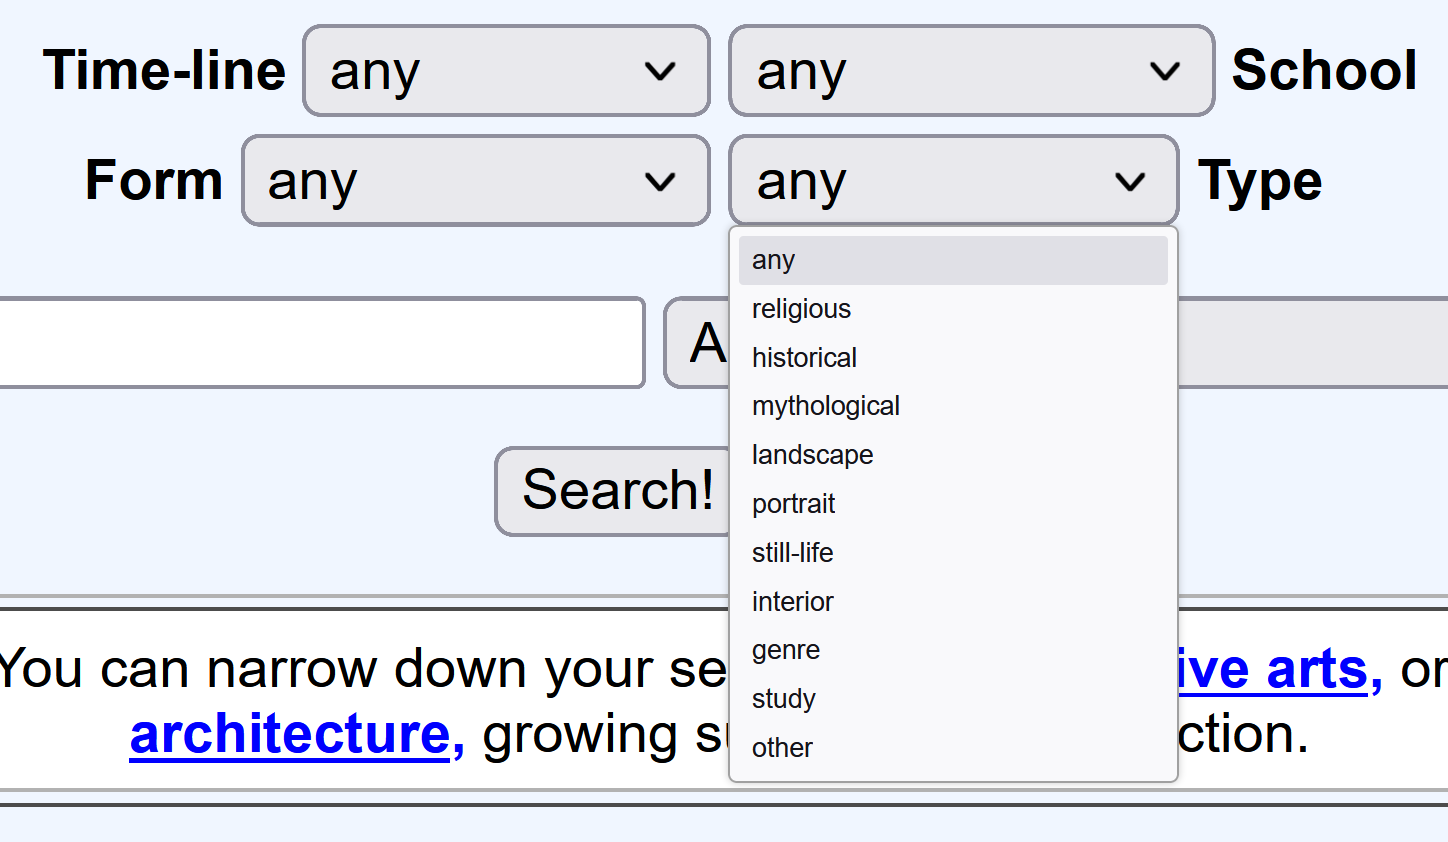The width and height of the screenshot is (1448, 842).
Task: Open the Form dropdown
Action: (475, 181)
